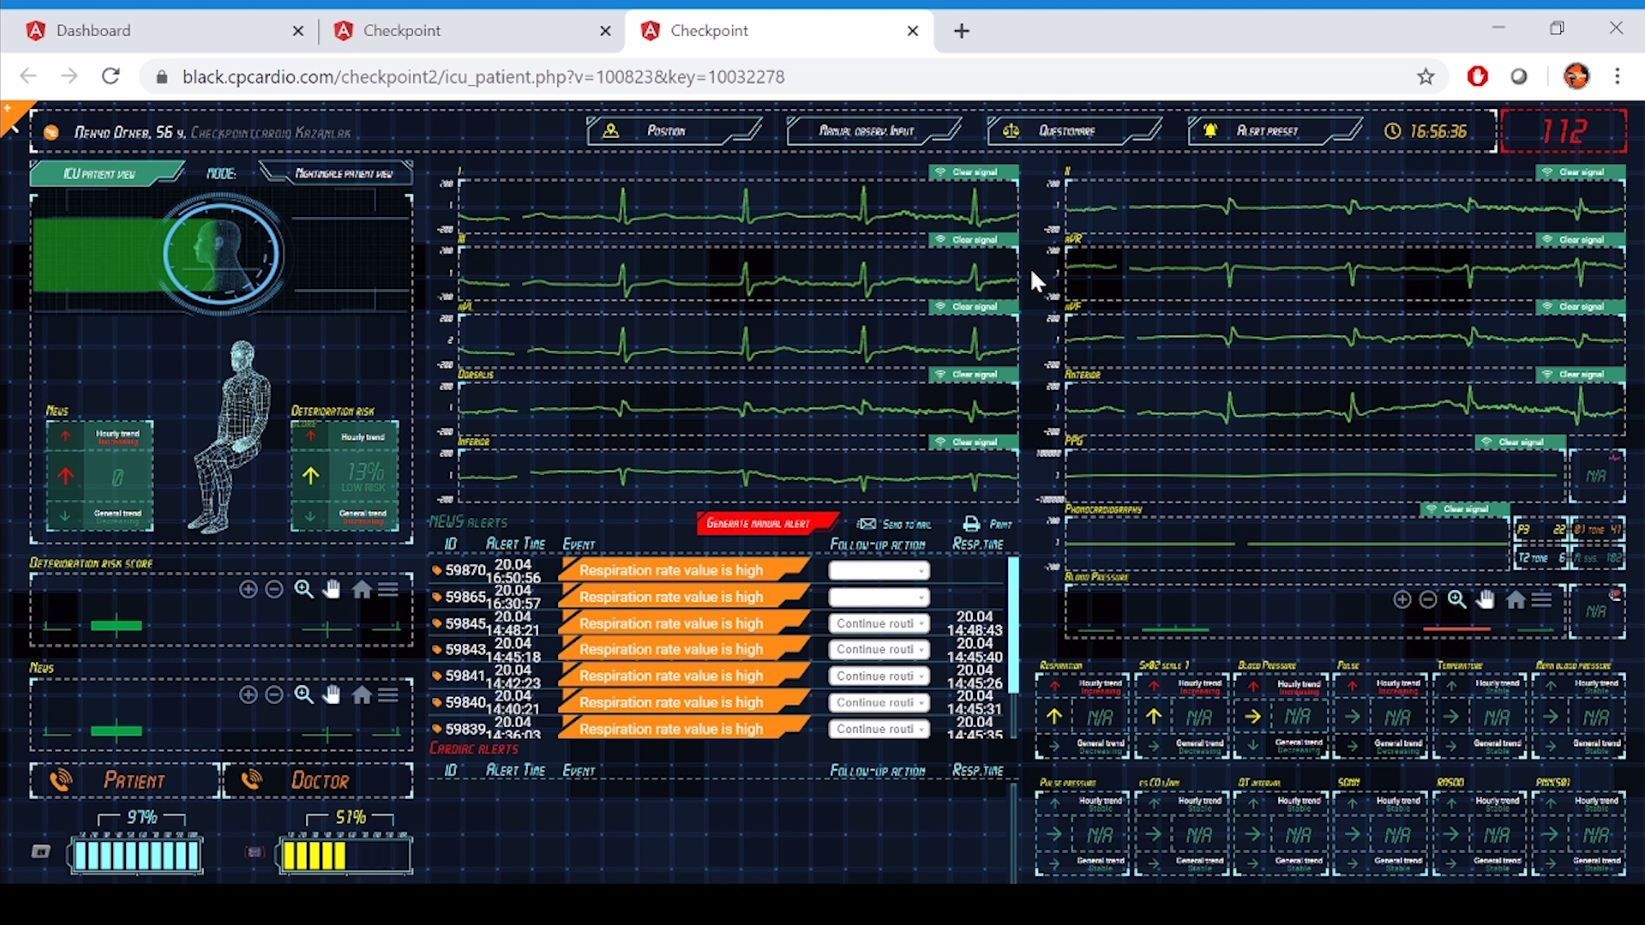Screen dimensions: 1645x925
Task: Bookmark this page with star icon
Action: coord(1425,77)
